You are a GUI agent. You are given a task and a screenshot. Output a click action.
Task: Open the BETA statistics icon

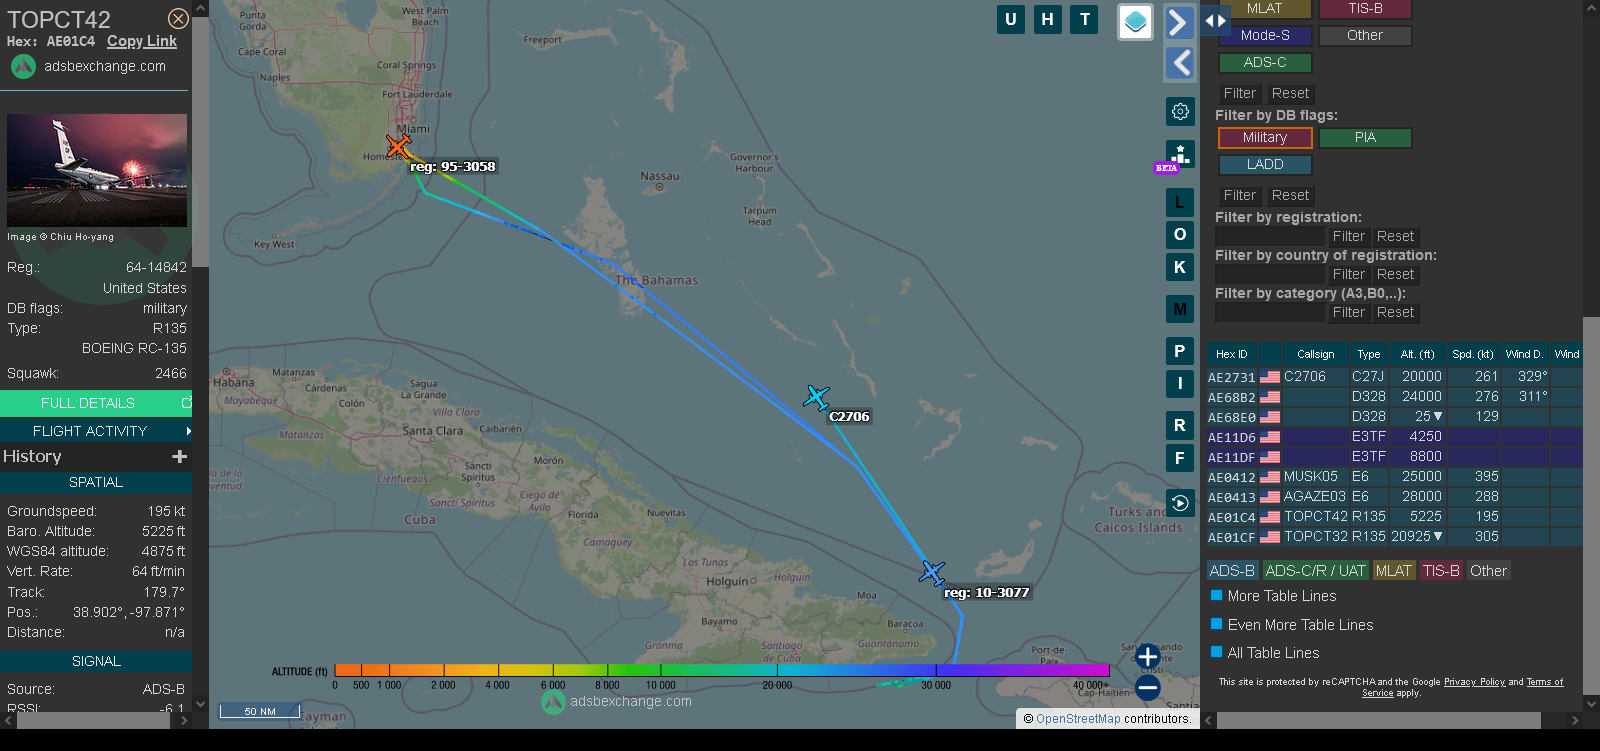(1180, 155)
